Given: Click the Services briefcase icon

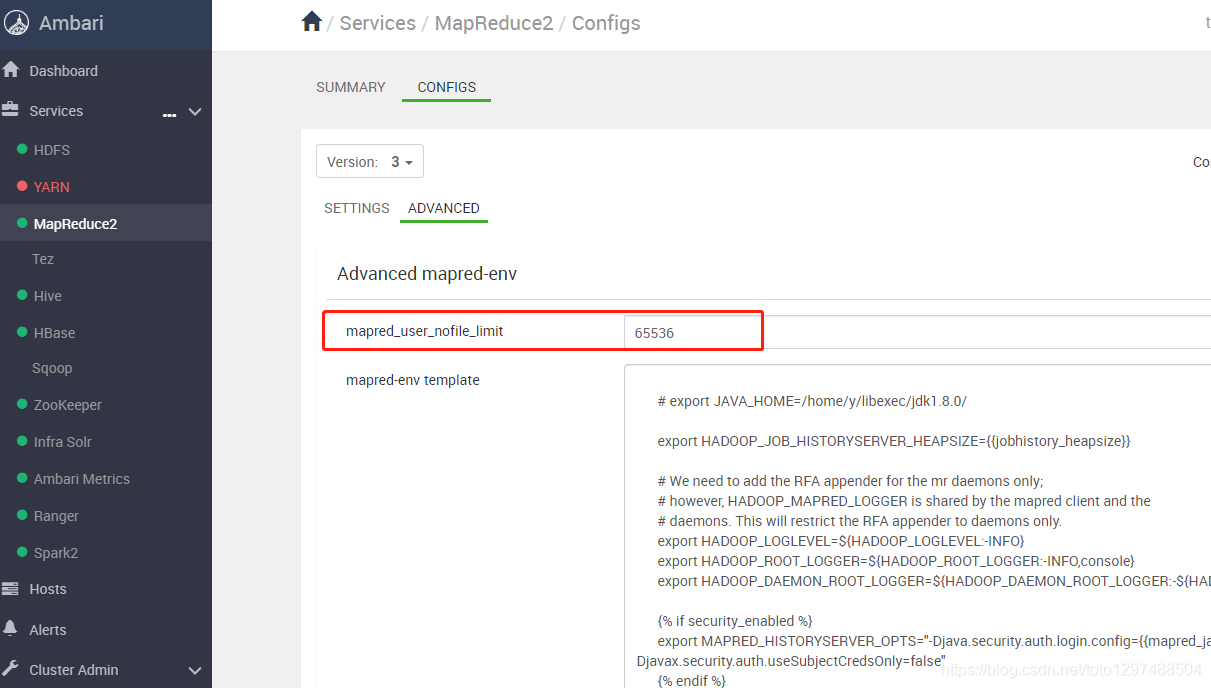Looking at the screenshot, I should point(11,110).
